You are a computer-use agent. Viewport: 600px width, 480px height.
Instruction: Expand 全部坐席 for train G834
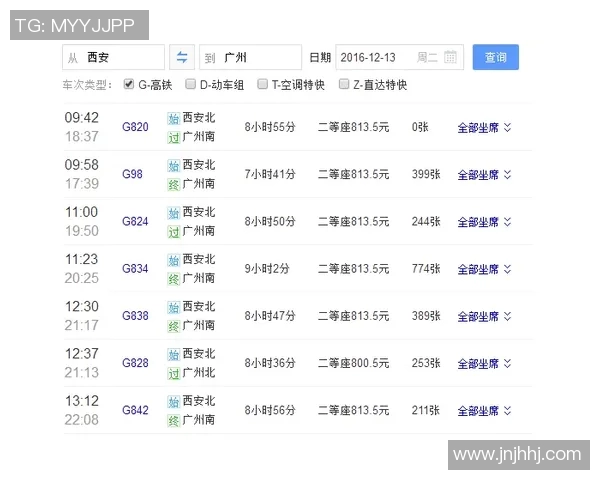point(484,269)
